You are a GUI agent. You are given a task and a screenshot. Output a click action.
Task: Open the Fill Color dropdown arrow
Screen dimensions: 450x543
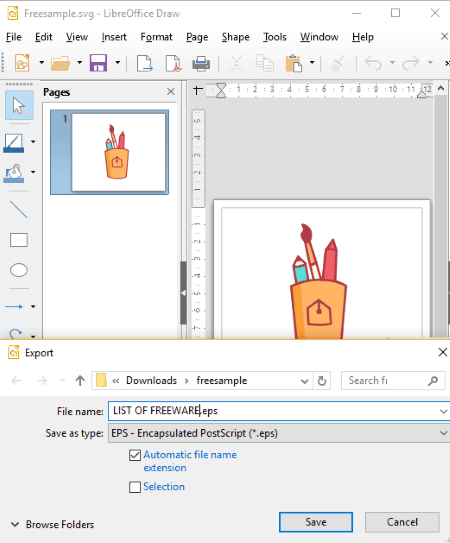point(33,172)
